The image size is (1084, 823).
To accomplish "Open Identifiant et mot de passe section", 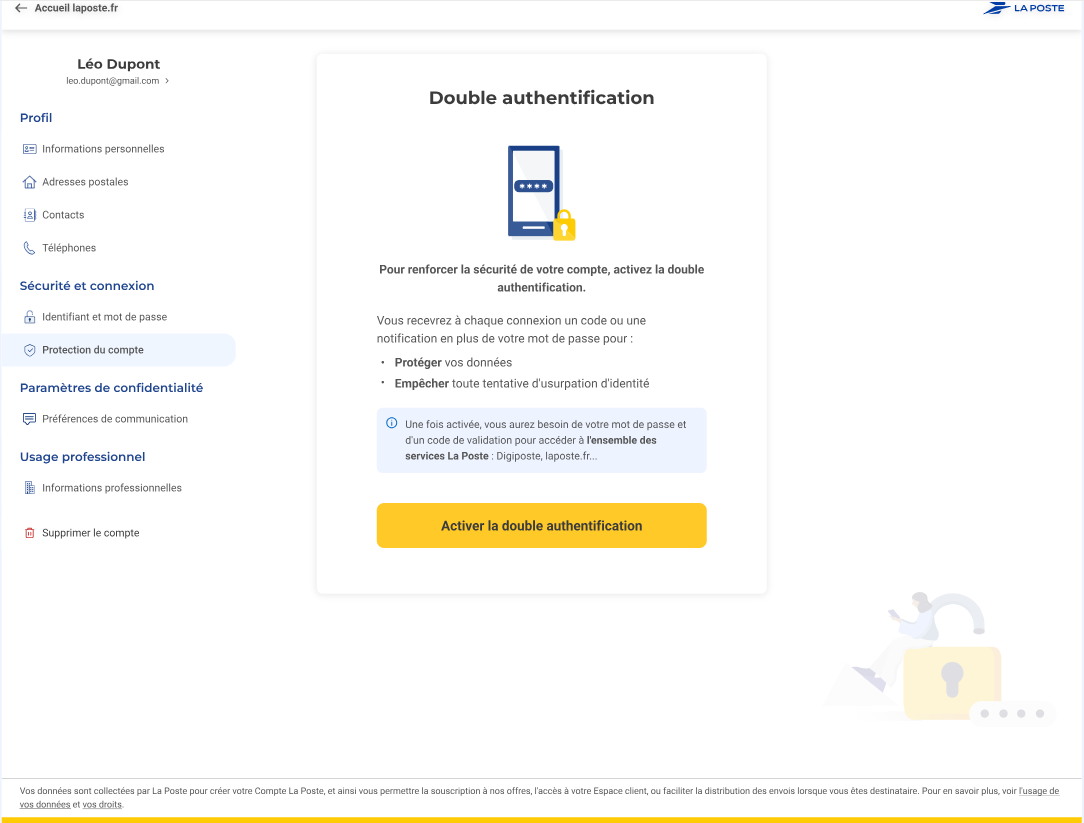I will click(x=104, y=317).
